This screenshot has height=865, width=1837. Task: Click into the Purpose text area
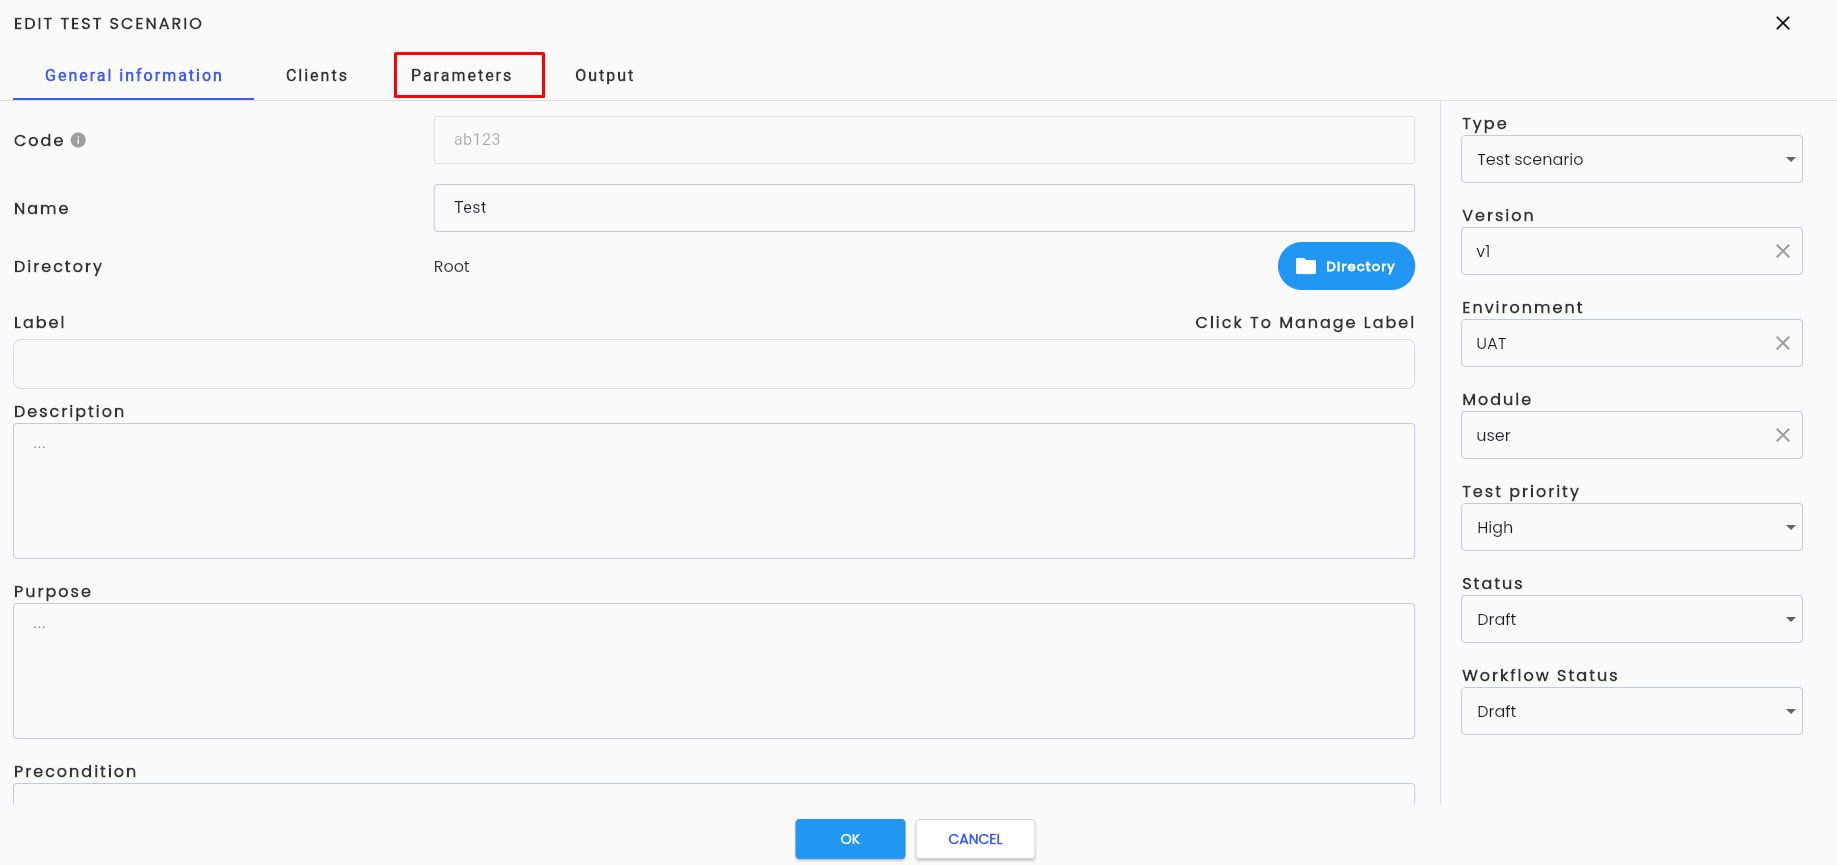714,671
